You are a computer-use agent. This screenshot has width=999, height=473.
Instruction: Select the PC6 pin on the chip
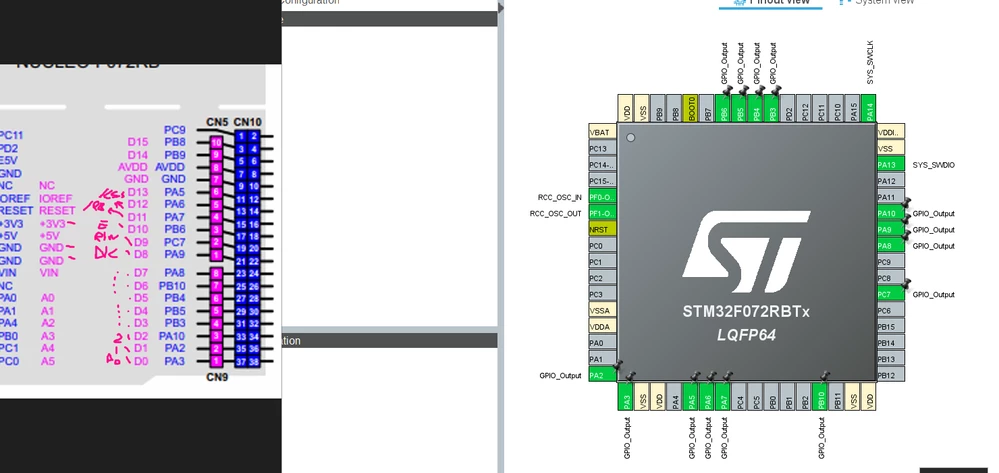click(891, 310)
